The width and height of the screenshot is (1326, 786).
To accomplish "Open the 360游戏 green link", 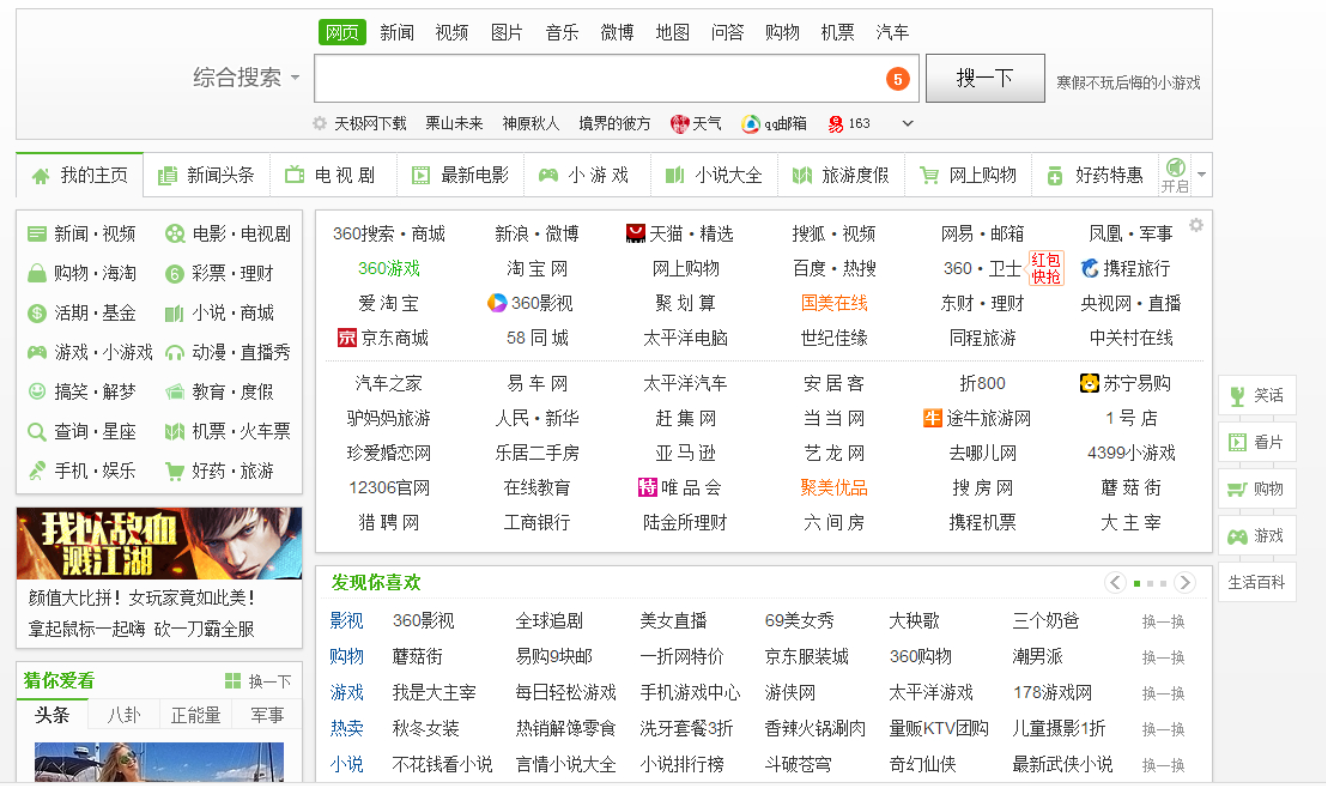I will [x=389, y=268].
